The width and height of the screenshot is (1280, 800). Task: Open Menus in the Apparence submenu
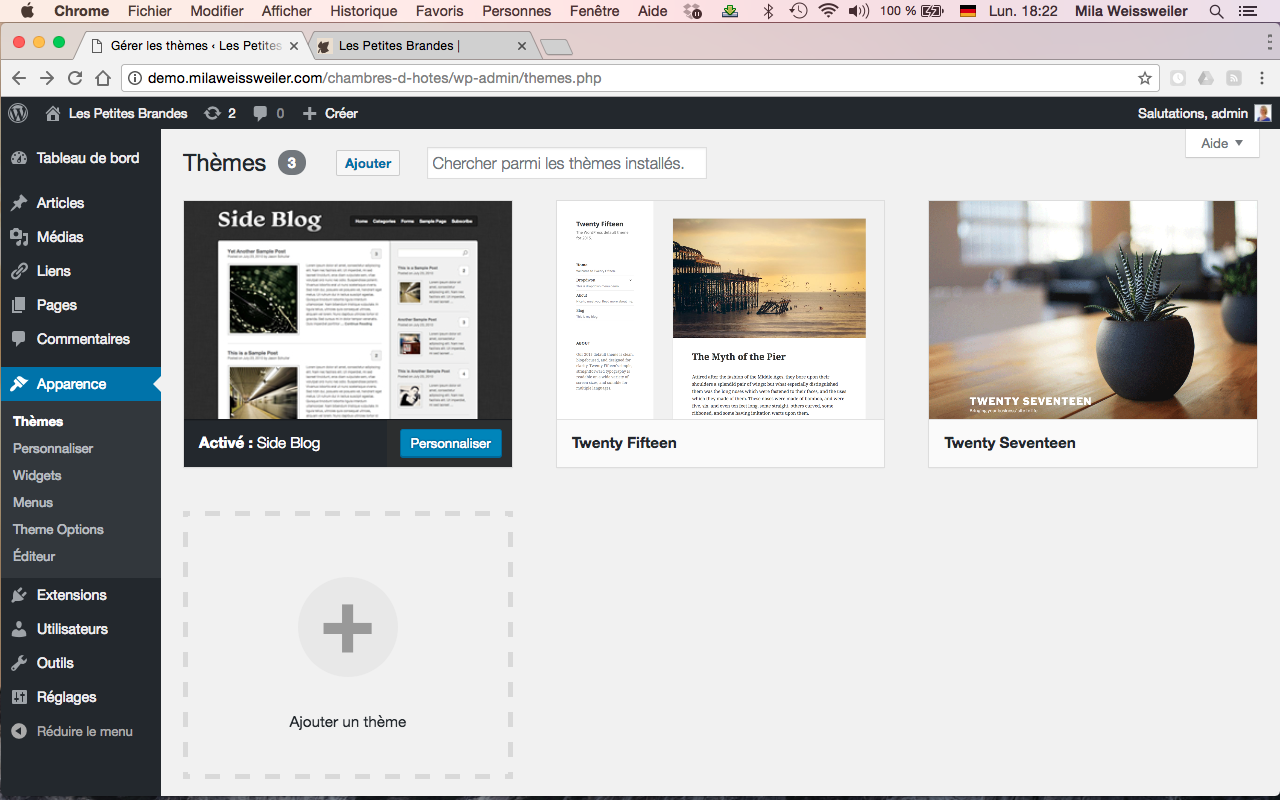[33, 502]
